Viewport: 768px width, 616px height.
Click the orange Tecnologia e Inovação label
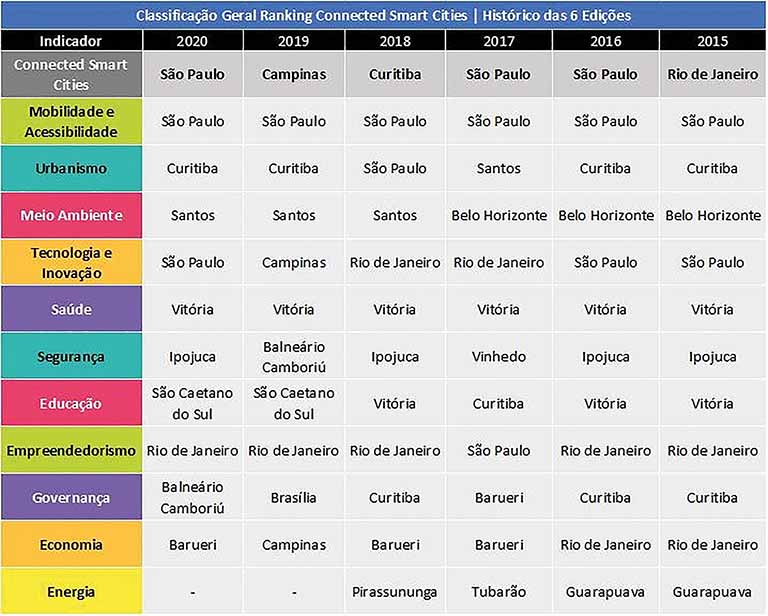click(x=72, y=263)
